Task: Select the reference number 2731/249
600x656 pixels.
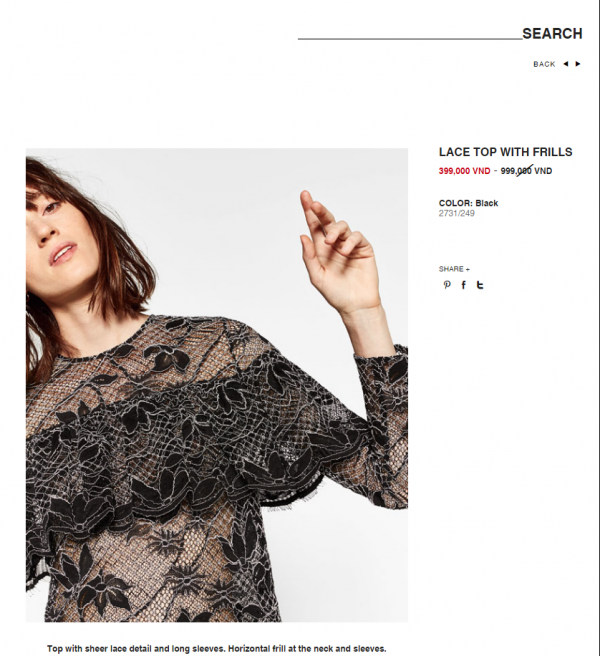Action: tap(456, 213)
